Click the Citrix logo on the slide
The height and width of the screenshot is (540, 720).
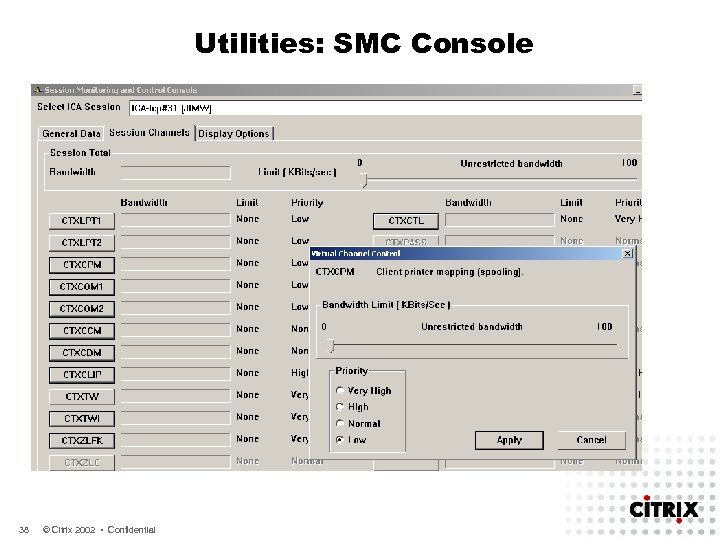click(664, 509)
